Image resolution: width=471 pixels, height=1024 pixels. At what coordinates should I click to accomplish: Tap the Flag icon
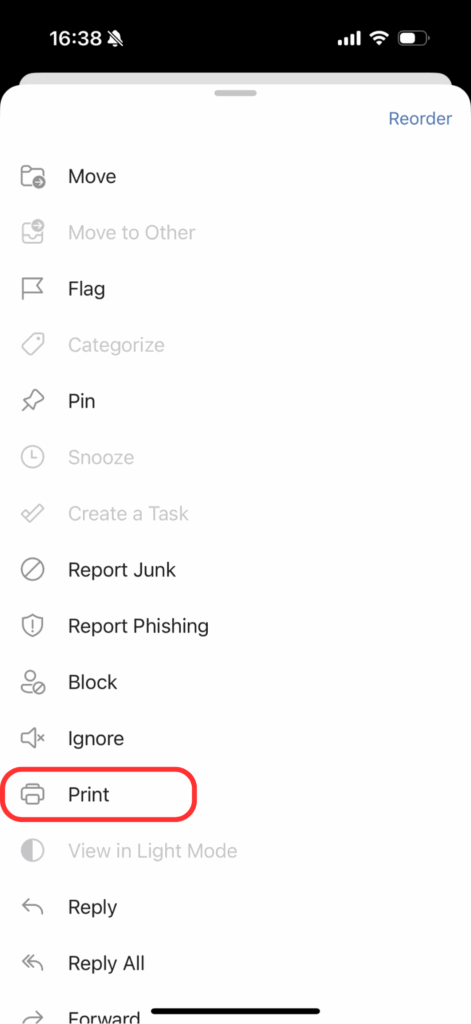33,289
